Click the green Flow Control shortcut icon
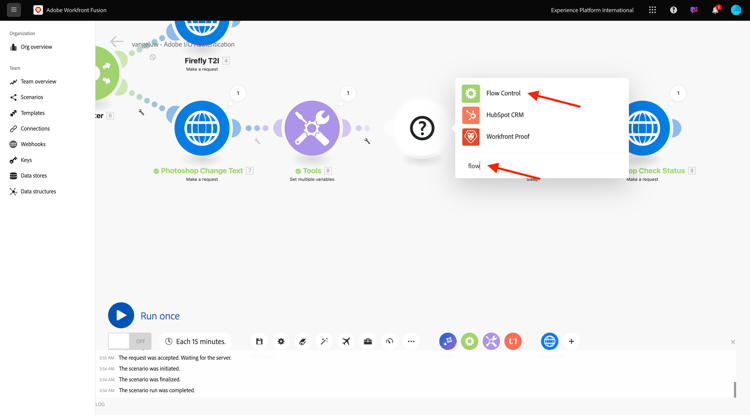The height and width of the screenshot is (415, 750). [469, 341]
